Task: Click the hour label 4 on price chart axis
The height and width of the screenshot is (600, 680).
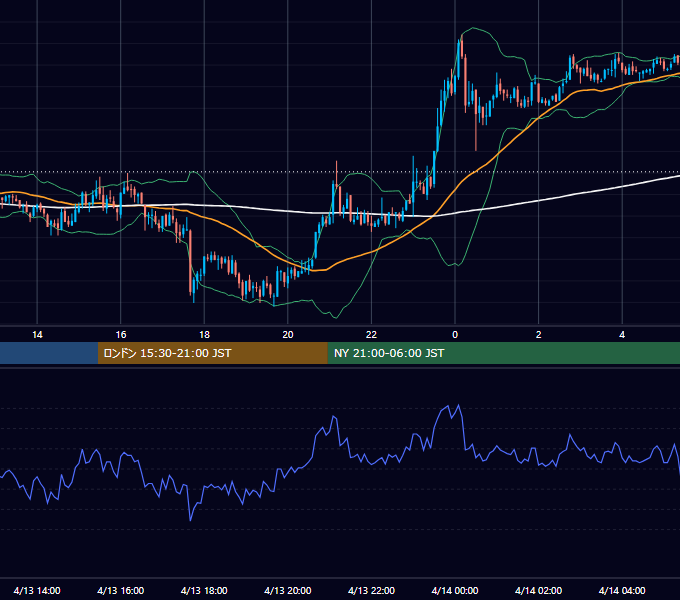Action: pos(622,335)
